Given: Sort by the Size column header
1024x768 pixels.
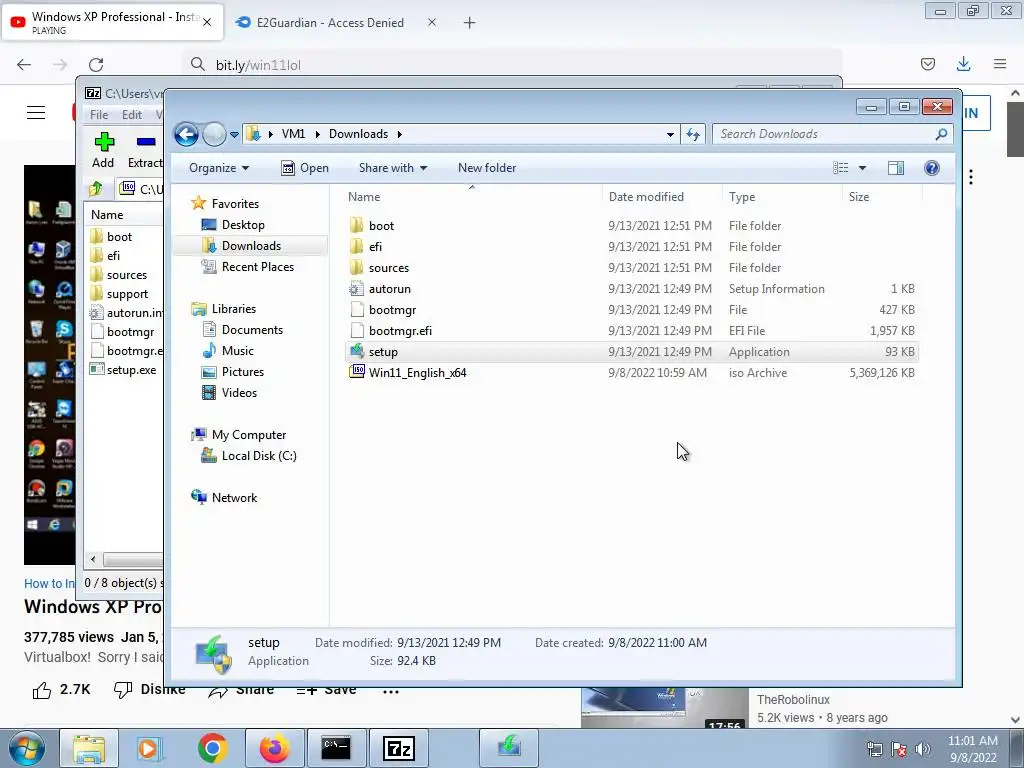Looking at the screenshot, I should (x=882, y=197).
